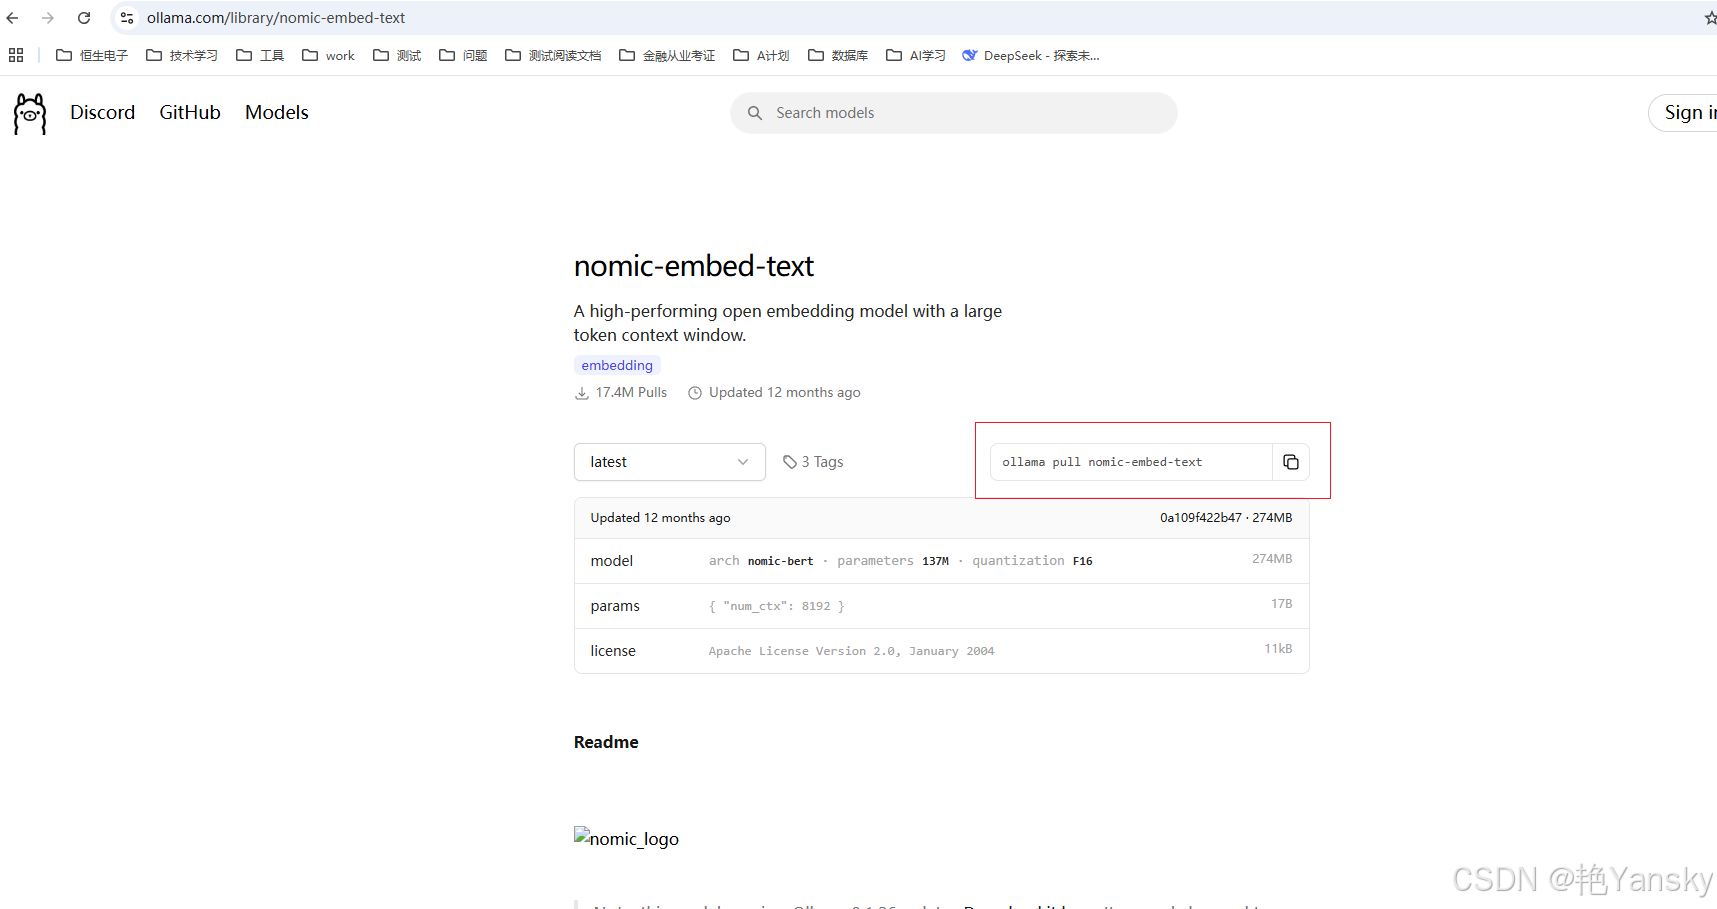Open the AI学习 bookmark folder

(x=916, y=55)
